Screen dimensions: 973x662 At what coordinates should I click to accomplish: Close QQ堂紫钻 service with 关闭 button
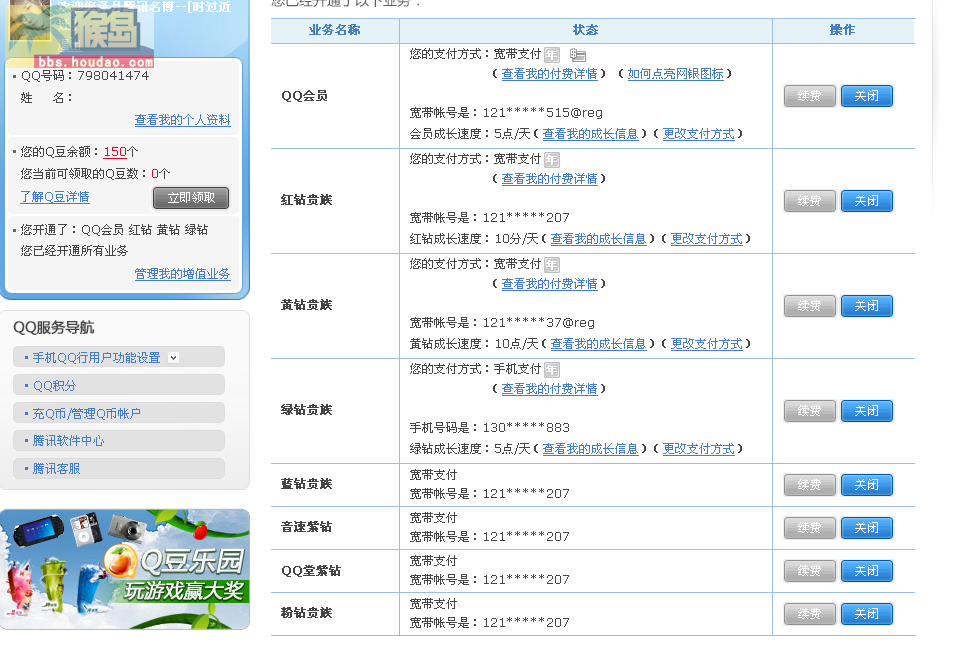[866, 571]
